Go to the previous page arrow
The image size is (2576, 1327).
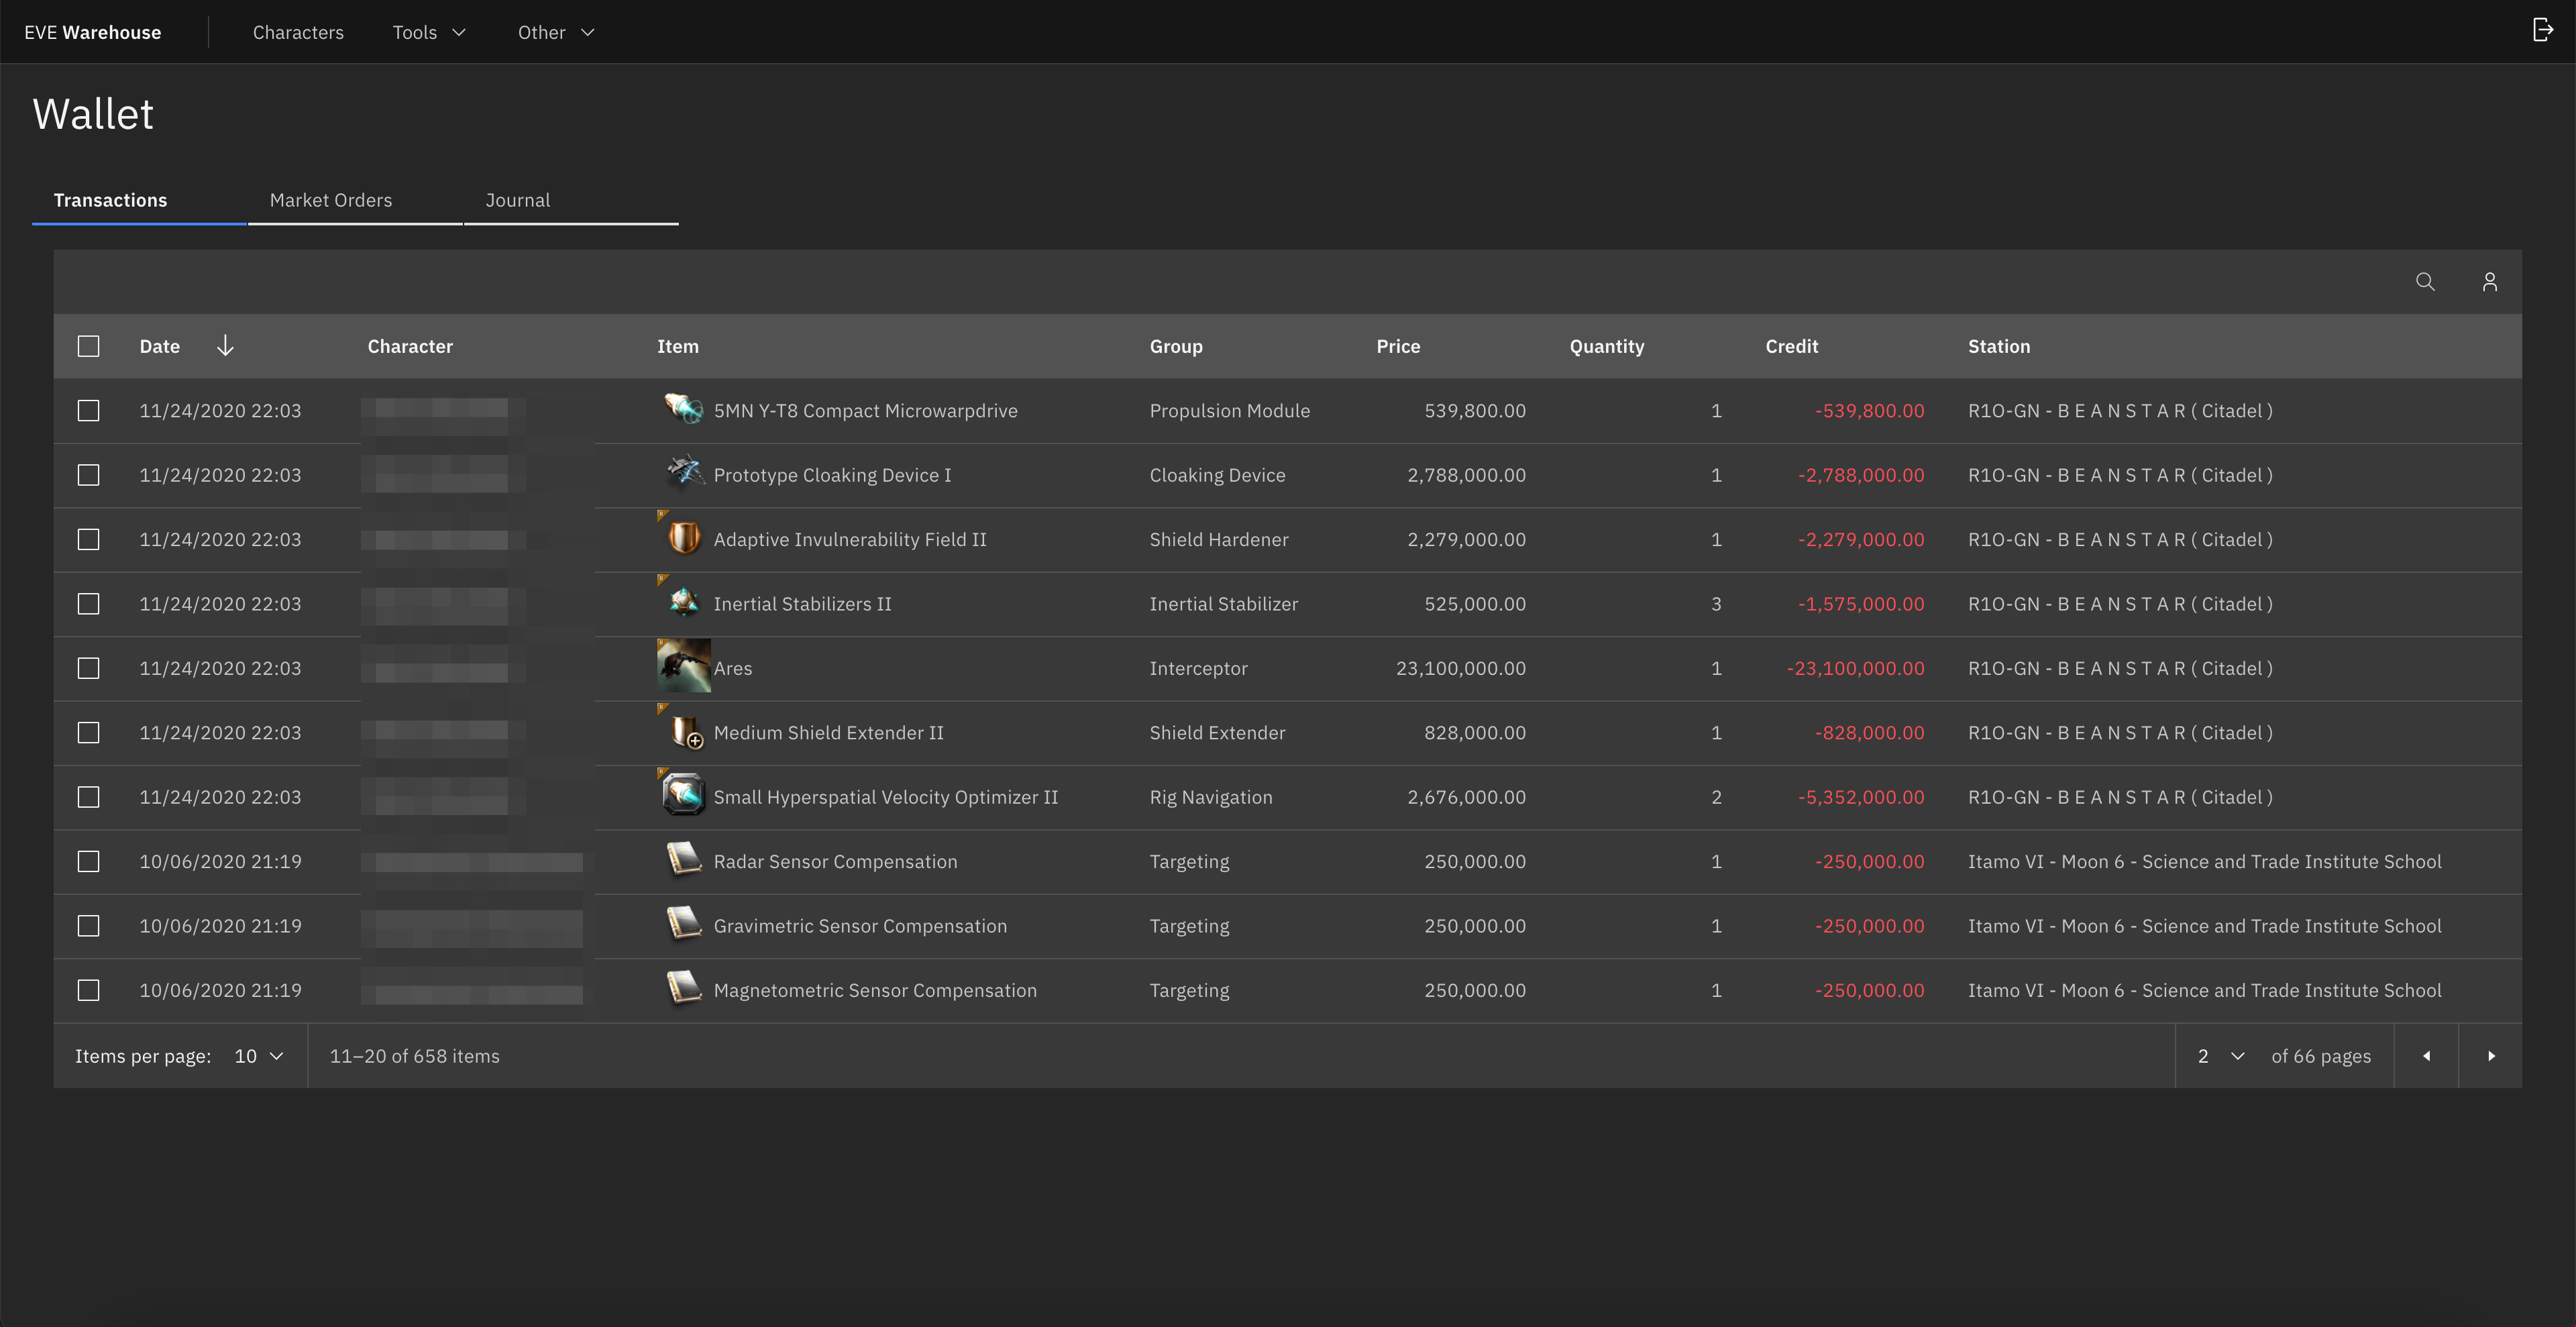click(2426, 1056)
